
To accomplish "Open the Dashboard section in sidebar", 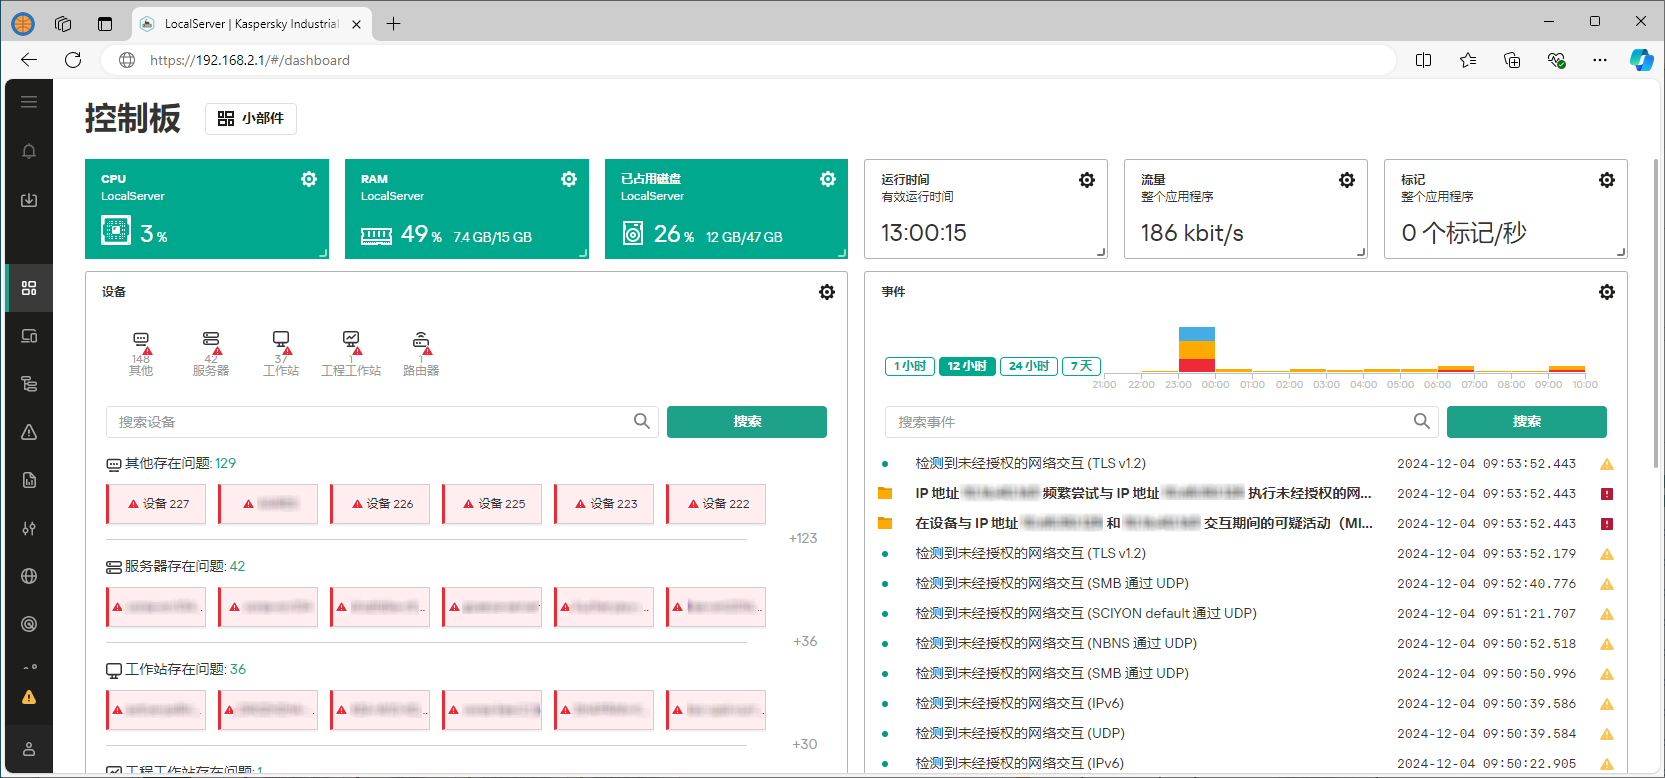I will click(29, 288).
